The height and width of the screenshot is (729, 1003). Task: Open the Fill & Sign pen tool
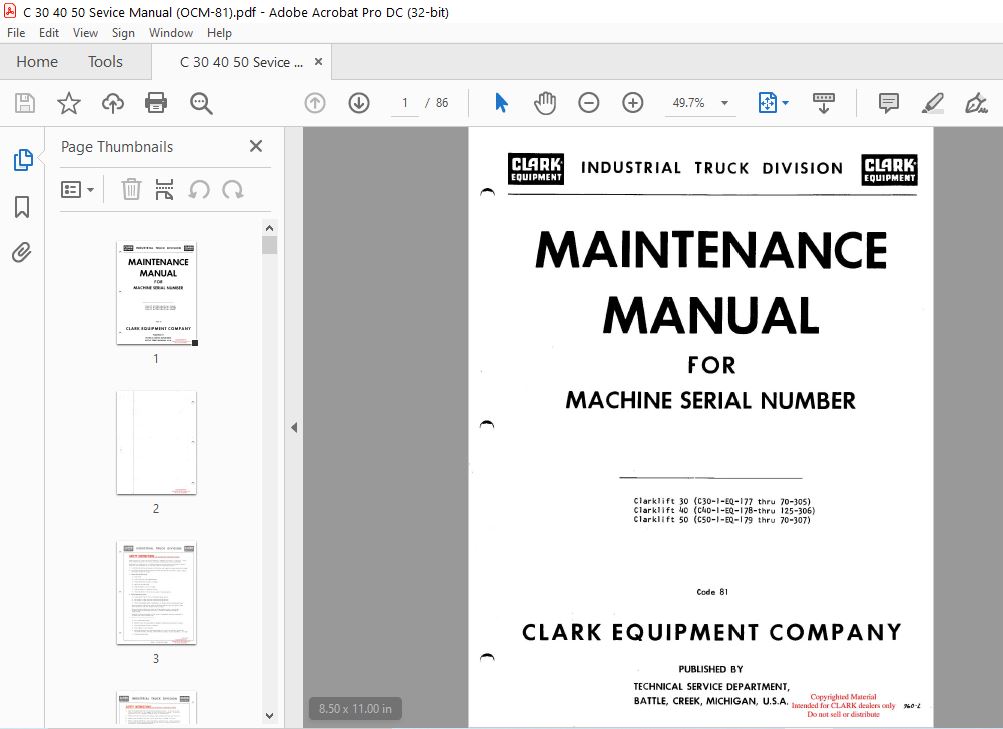[976, 103]
